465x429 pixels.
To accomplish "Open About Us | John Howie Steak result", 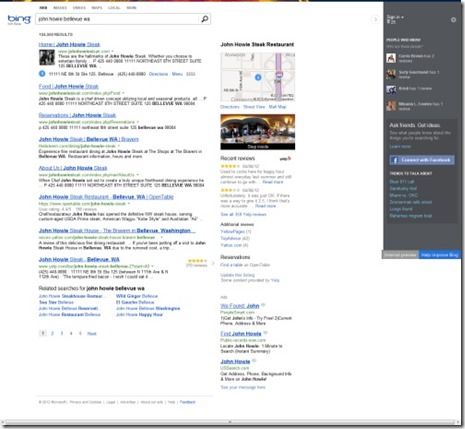I will click(73, 168).
